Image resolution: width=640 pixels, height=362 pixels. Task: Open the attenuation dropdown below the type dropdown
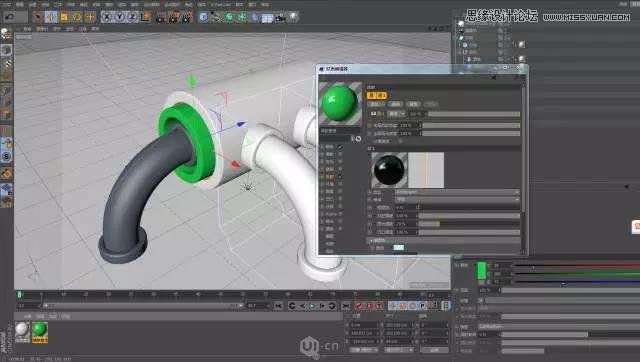(x=457, y=200)
